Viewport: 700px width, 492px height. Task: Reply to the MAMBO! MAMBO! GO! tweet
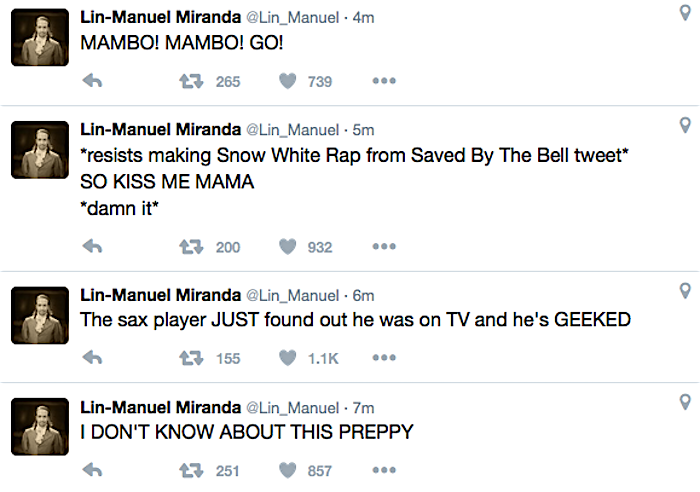(x=92, y=82)
